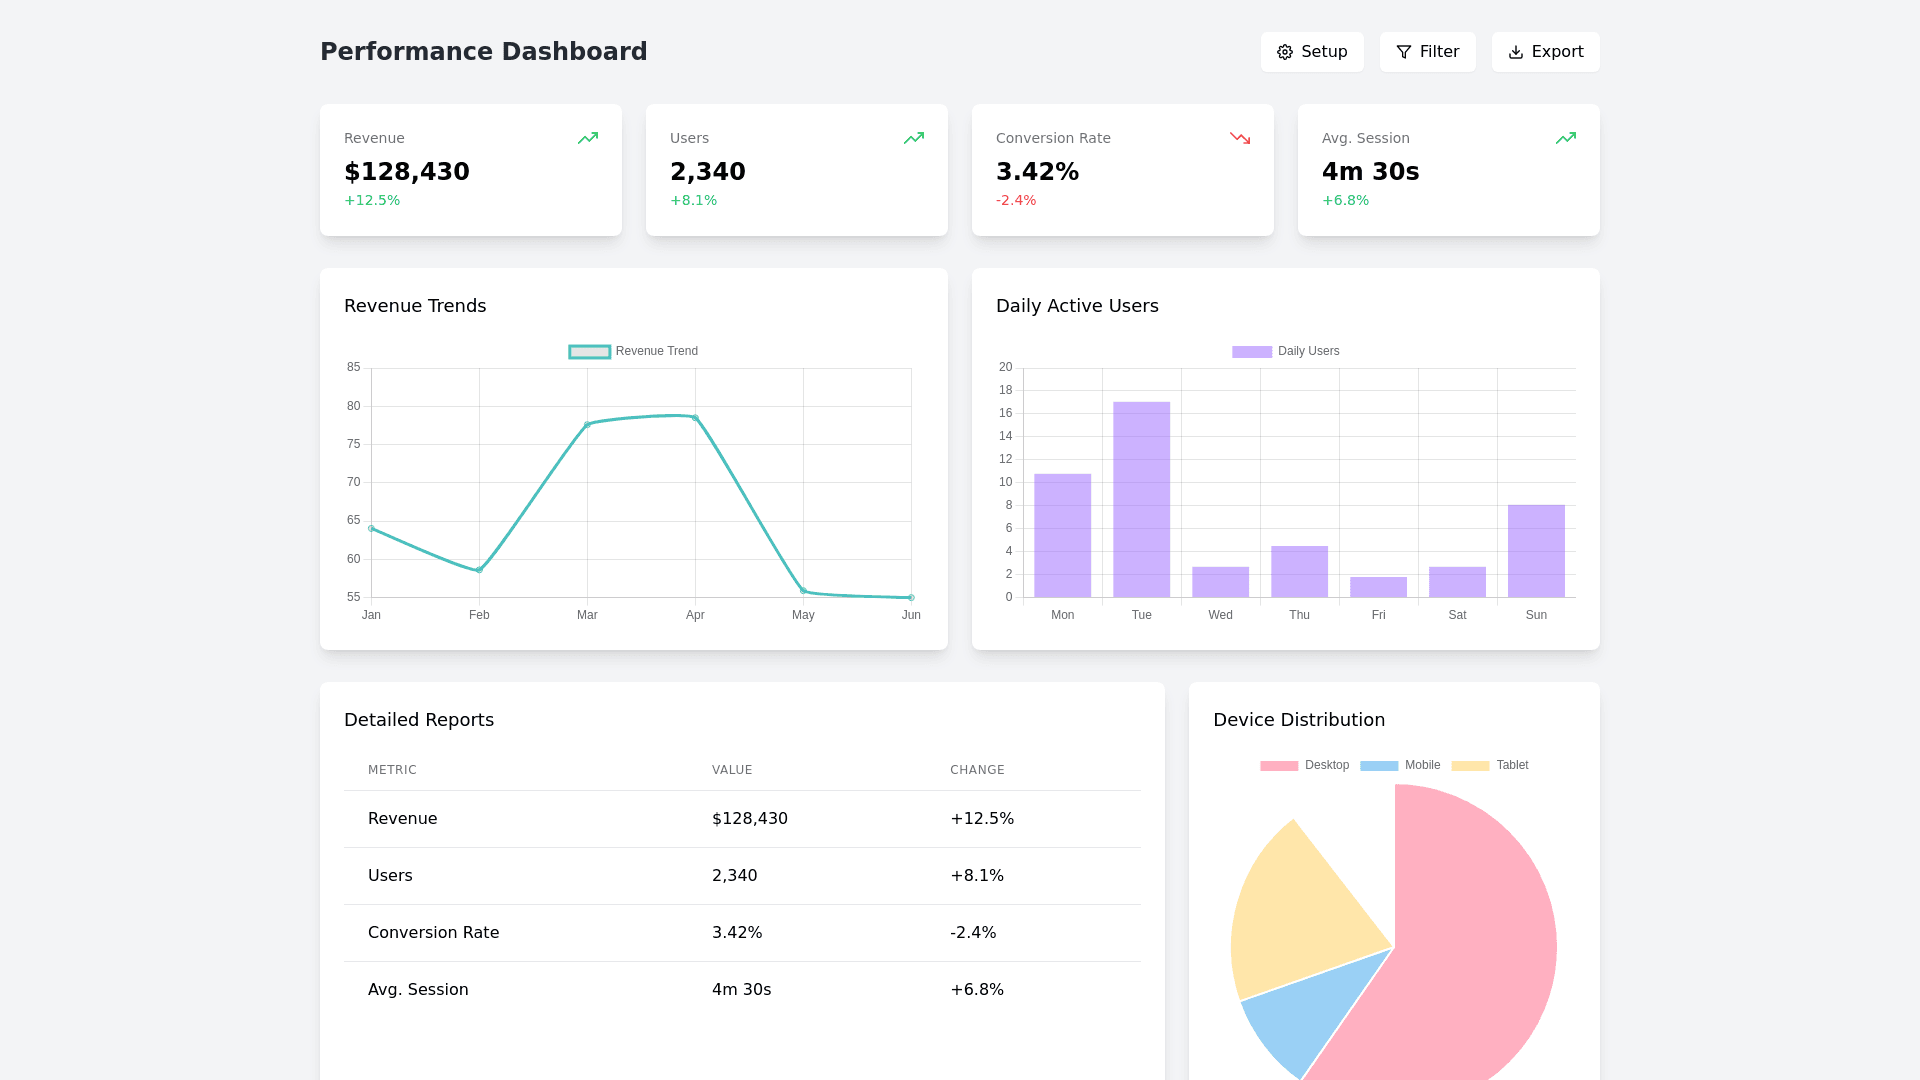Toggle the Mobile legend entry in Device Distribution
The width and height of the screenshot is (1920, 1080).
[1400, 765]
